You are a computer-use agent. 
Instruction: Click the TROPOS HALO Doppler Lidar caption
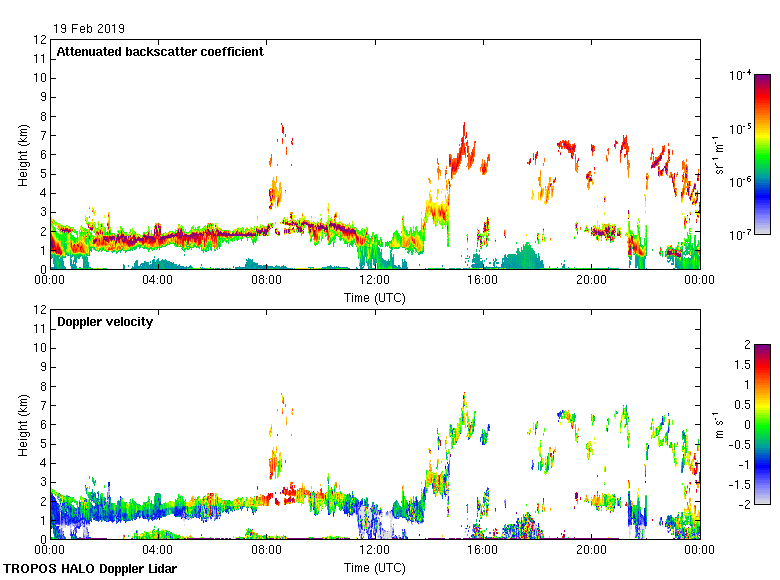point(90,569)
